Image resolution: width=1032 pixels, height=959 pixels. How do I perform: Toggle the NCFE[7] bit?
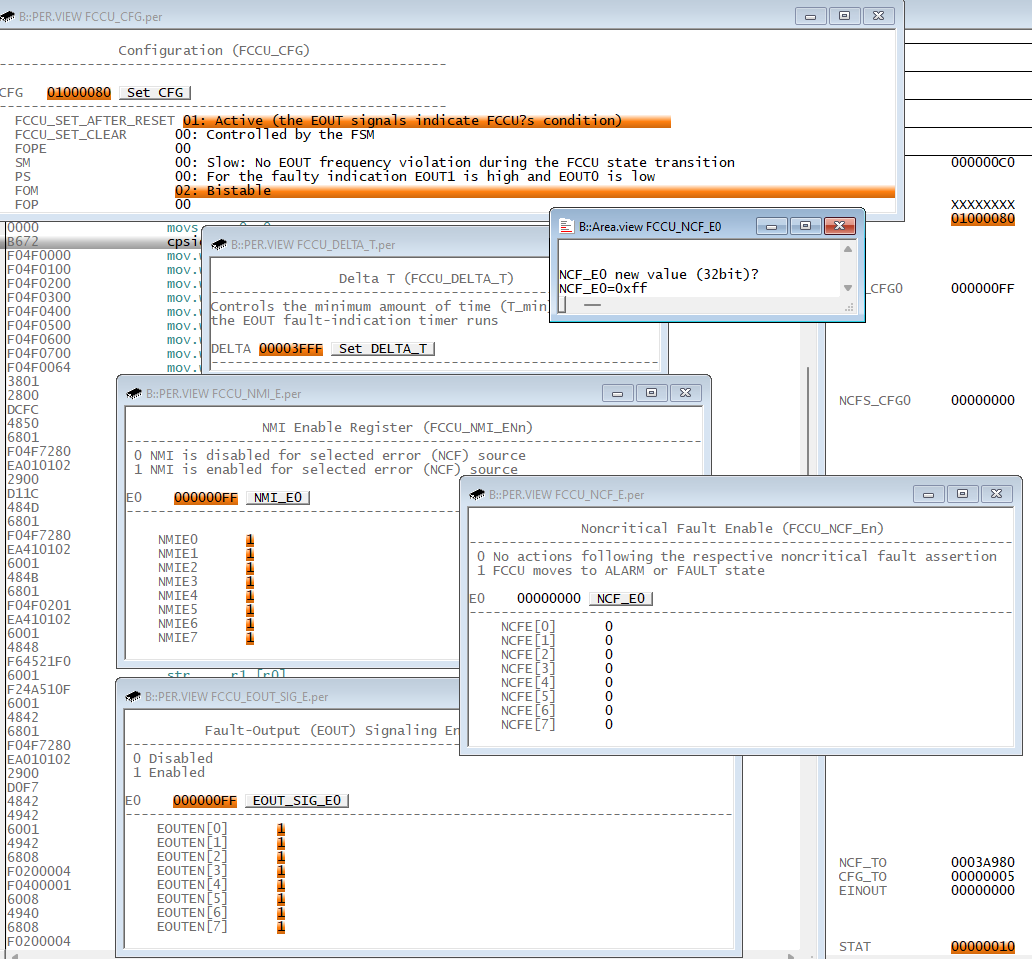(609, 725)
